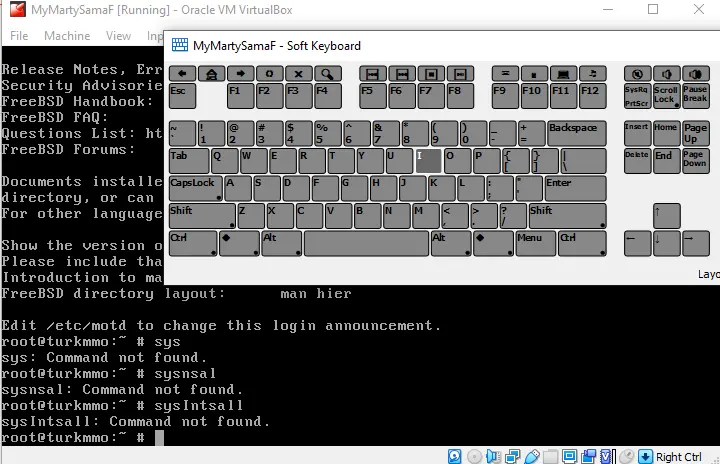Click the back arrow multimedia key

[182, 74]
